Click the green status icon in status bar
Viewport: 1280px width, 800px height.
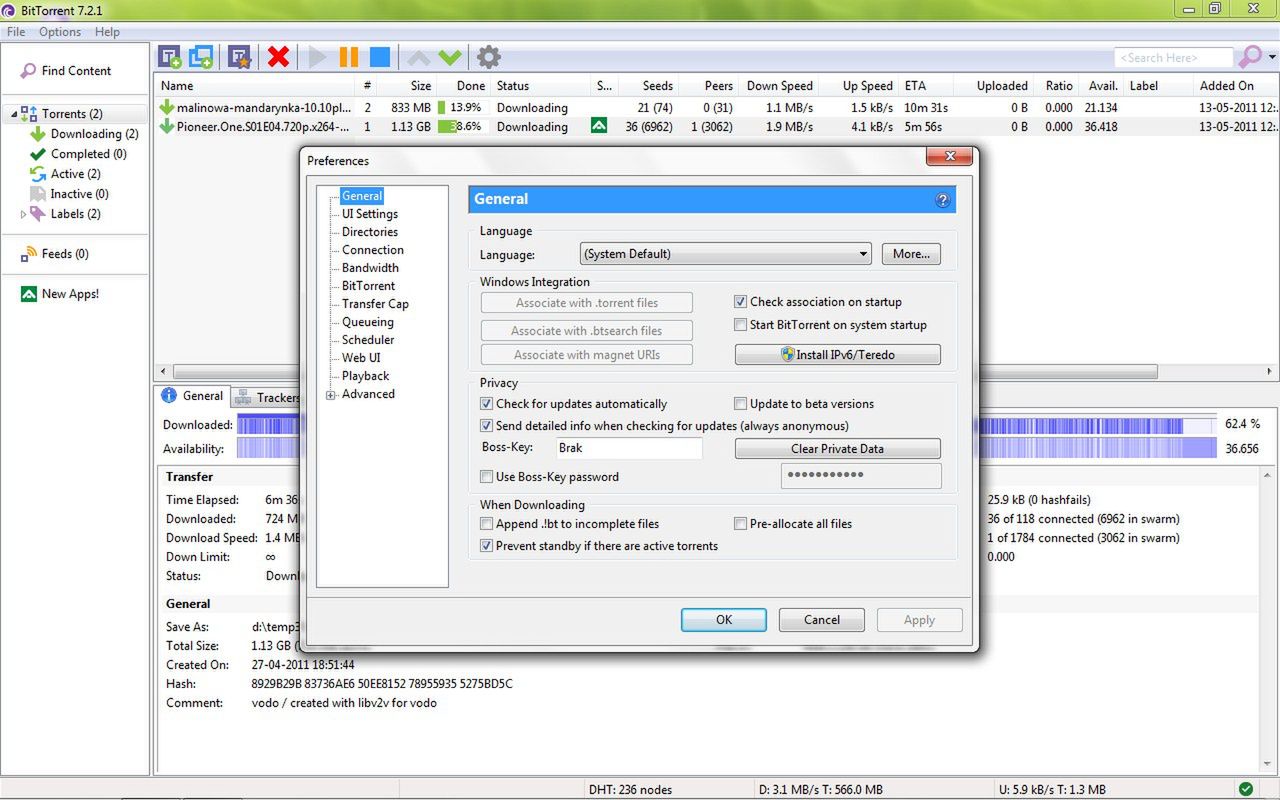coord(1245,789)
